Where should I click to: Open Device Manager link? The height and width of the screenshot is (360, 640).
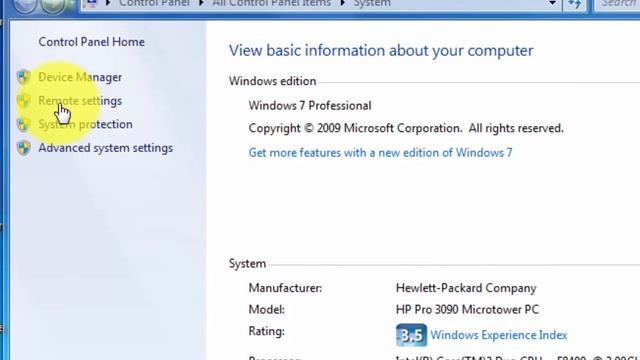(80, 77)
